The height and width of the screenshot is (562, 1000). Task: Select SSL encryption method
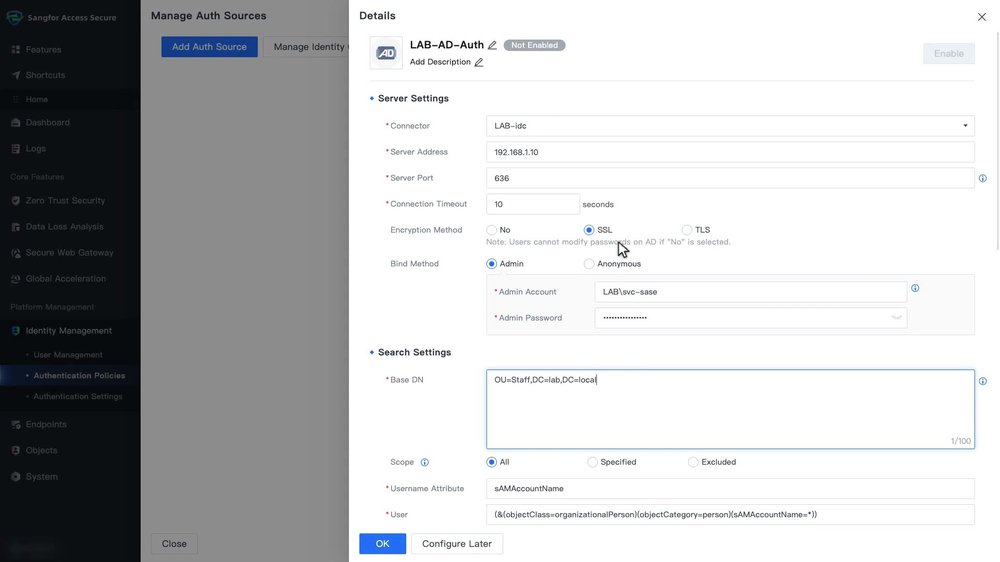coord(589,230)
